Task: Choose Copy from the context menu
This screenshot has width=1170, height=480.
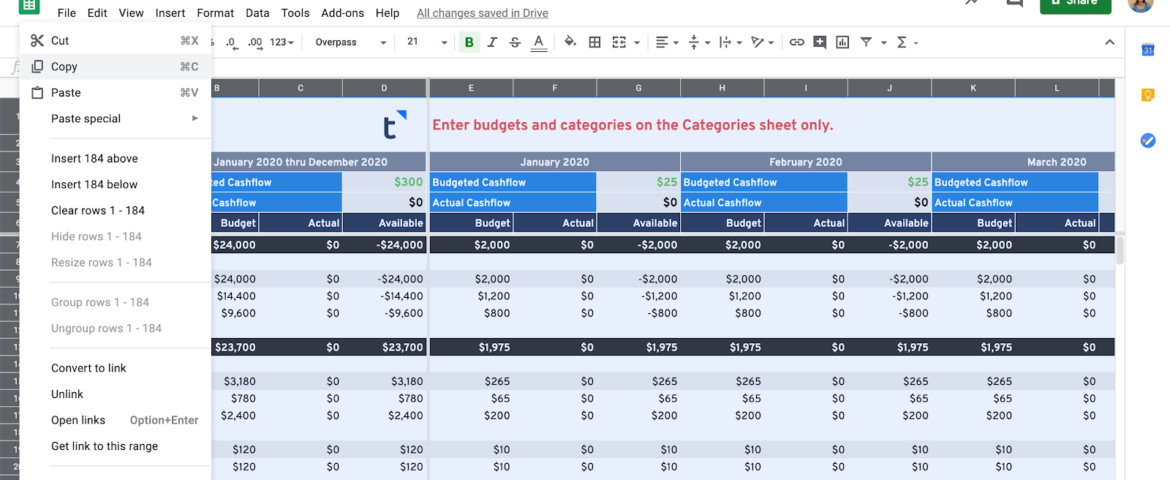Action: 116,66
